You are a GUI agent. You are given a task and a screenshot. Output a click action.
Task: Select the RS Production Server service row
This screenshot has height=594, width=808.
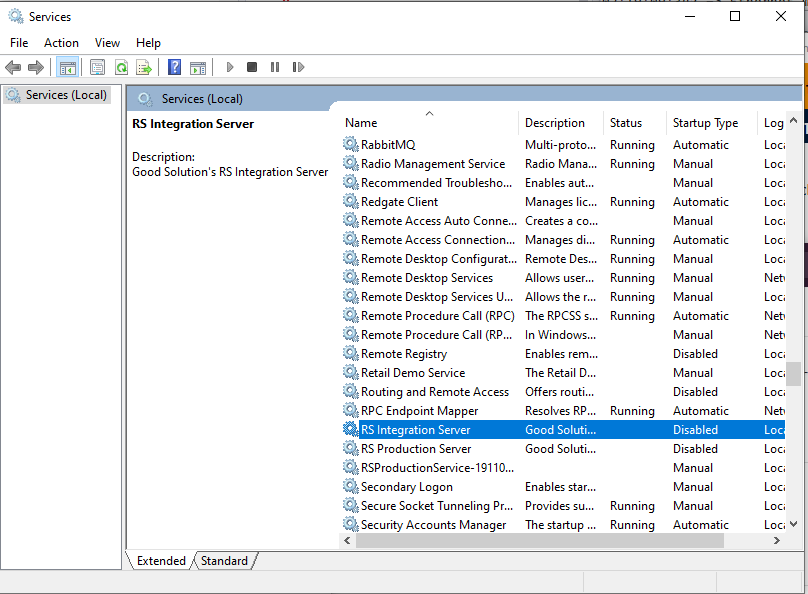[x=416, y=449]
